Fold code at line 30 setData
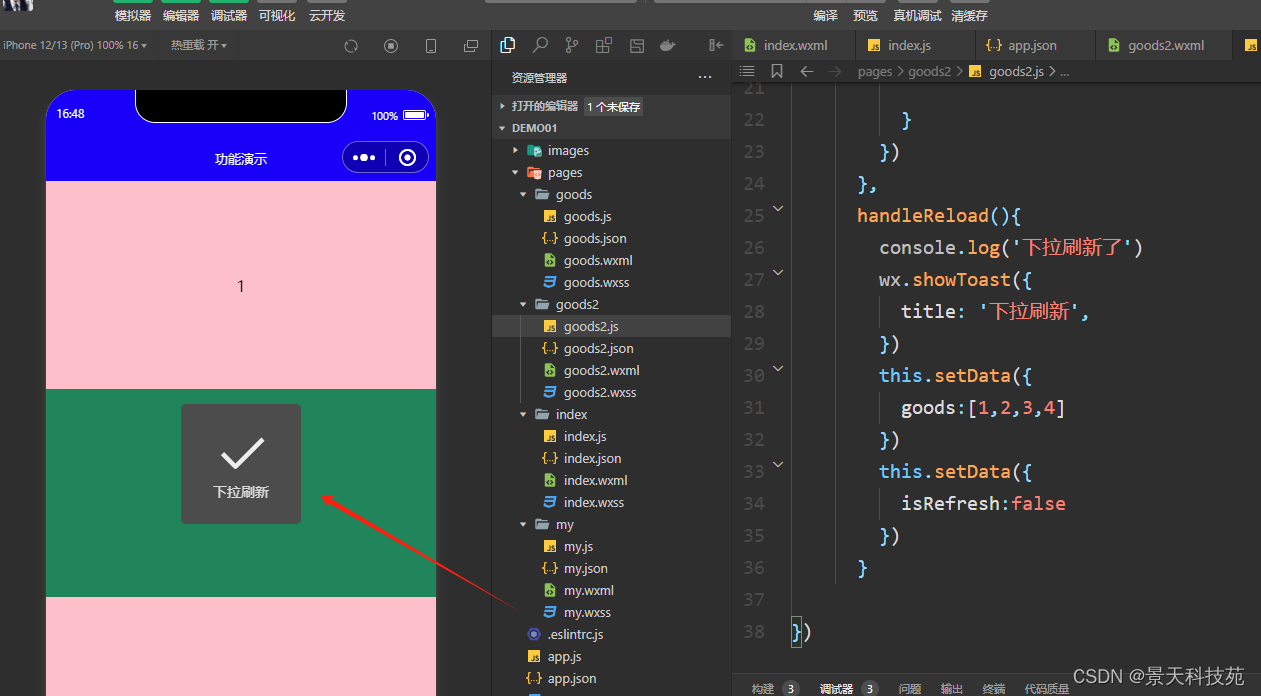 [x=778, y=368]
